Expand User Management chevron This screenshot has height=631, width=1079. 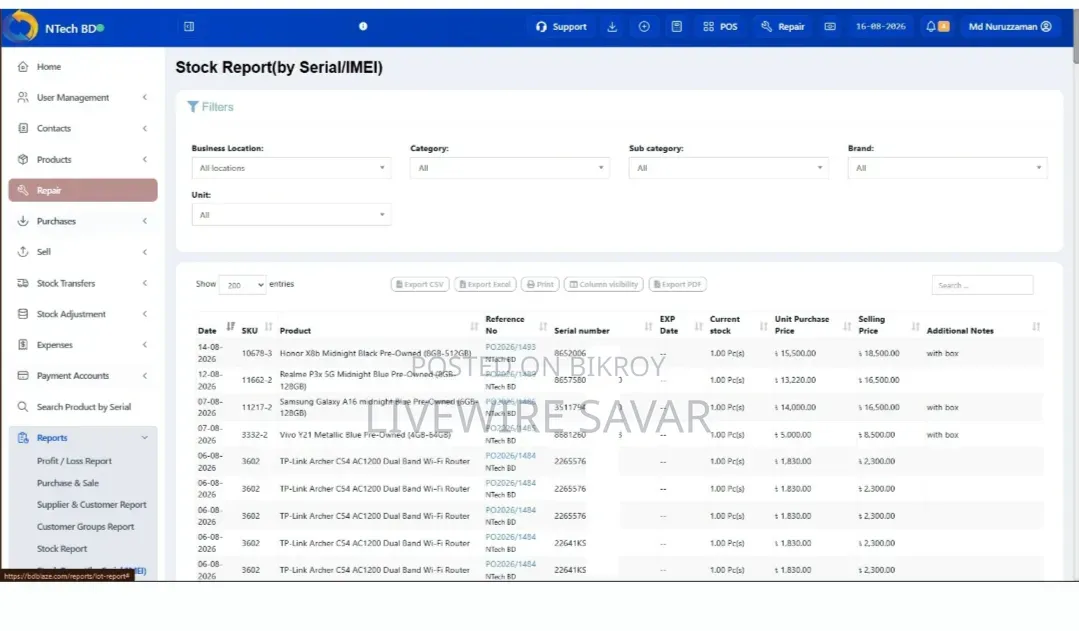point(145,98)
